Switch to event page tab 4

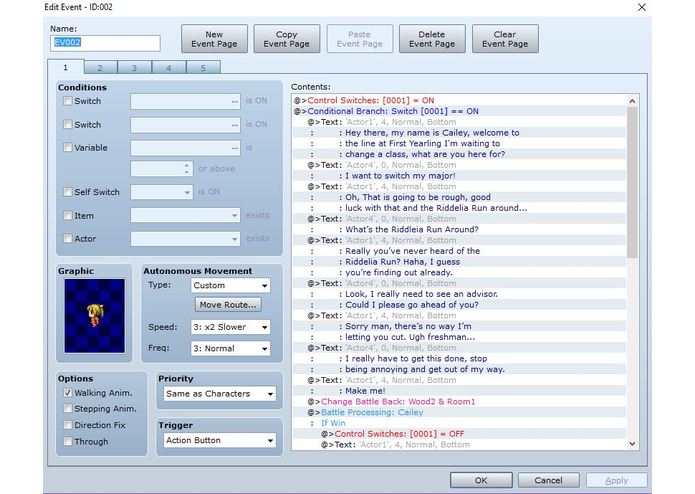coord(169,68)
